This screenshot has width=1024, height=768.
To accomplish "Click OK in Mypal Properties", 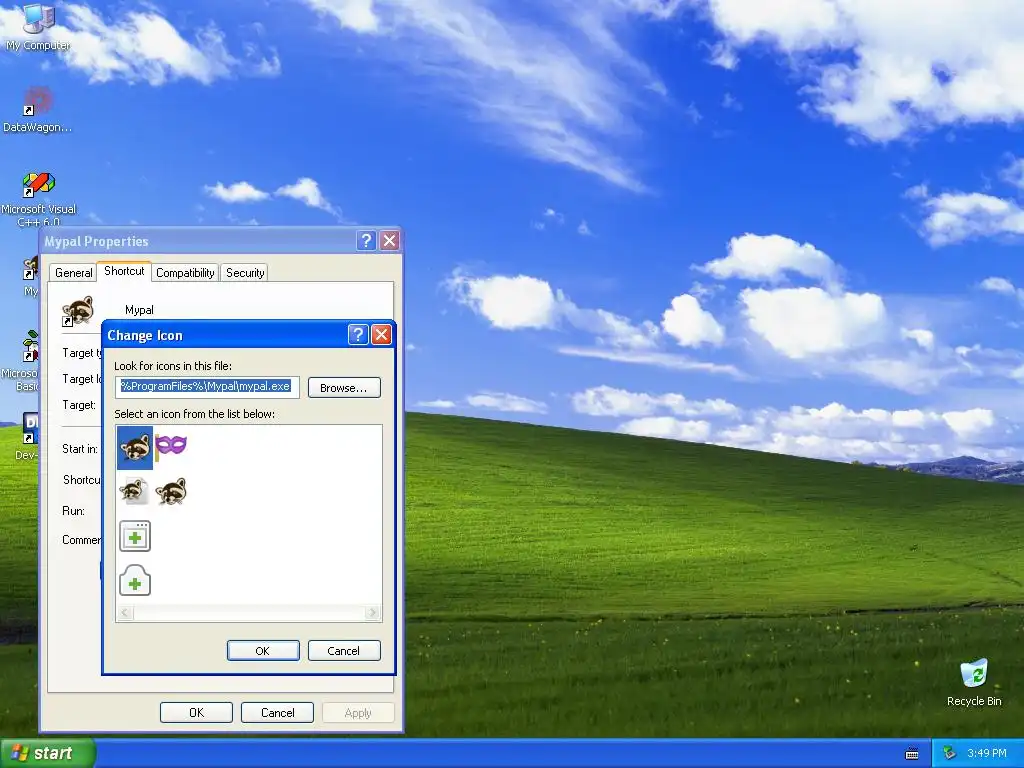I will coord(197,712).
